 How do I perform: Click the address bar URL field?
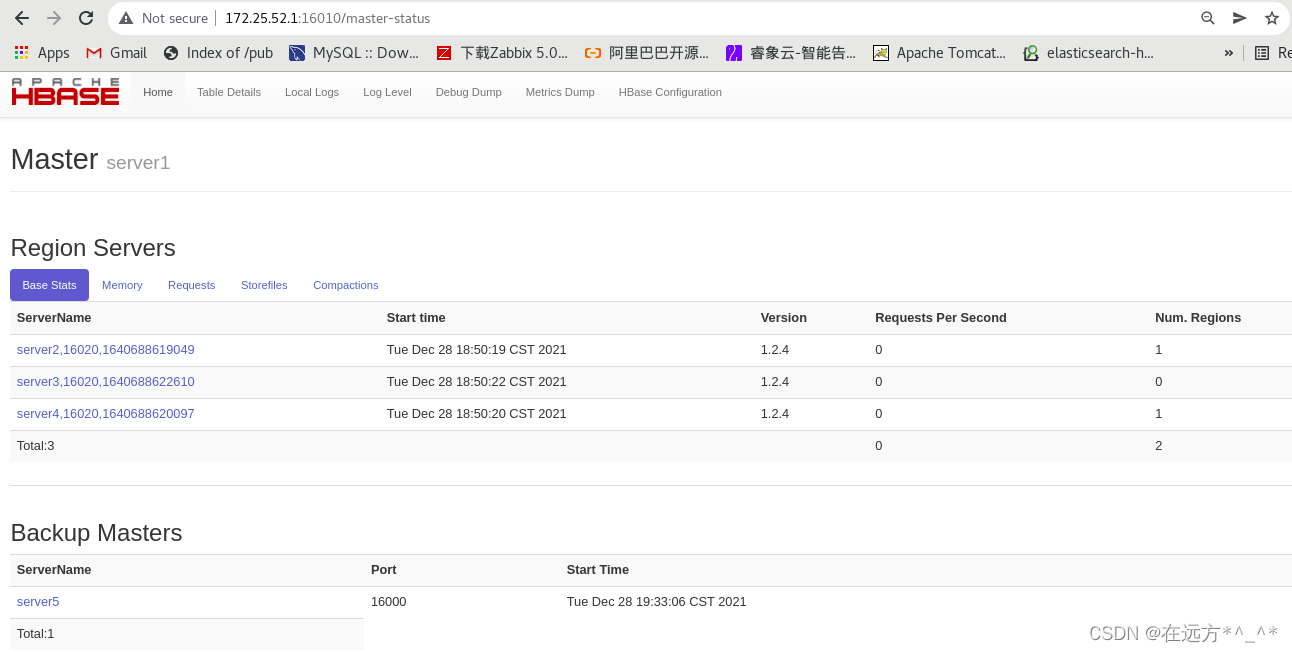pos(700,18)
